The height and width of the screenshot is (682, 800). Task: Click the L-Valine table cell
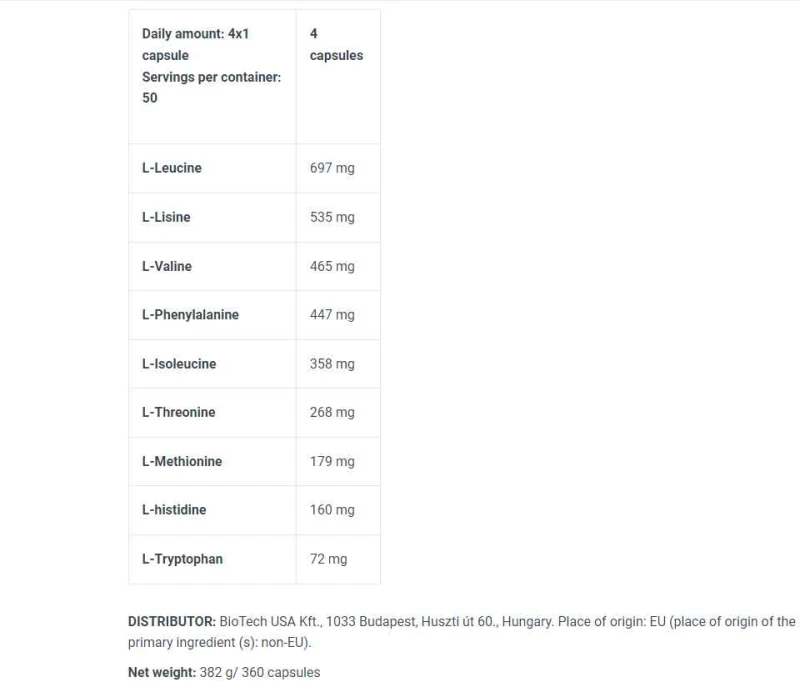click(167, 266)
